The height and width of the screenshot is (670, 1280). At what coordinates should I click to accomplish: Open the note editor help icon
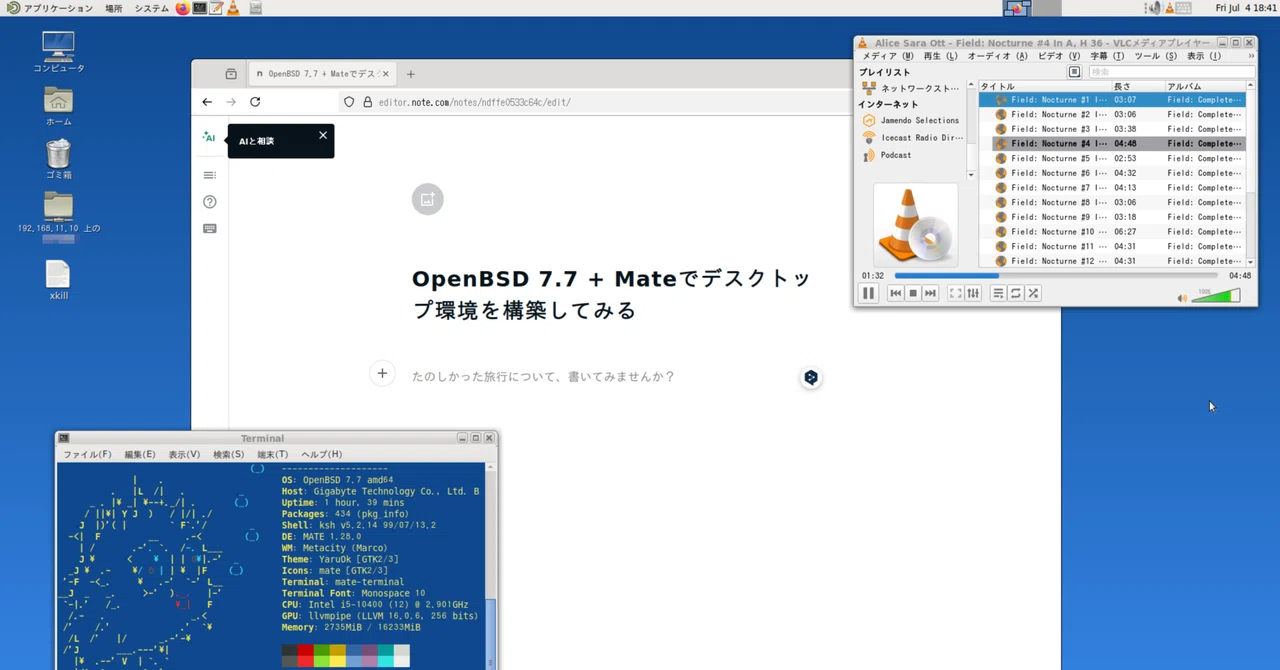tap(209, 202)
